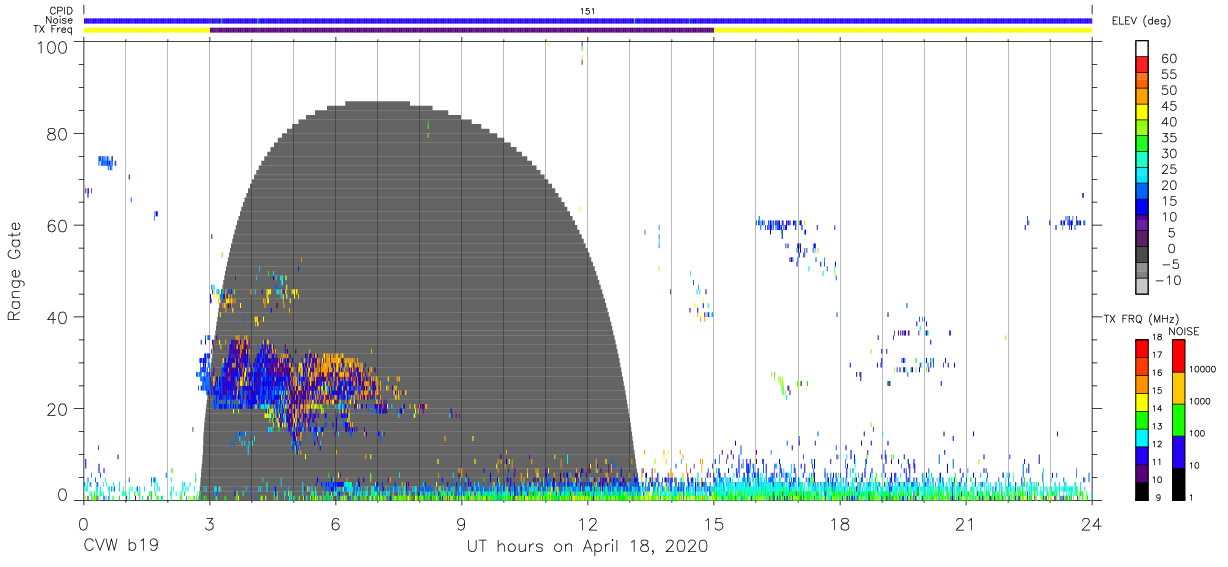Click the dark gray -5–0 degree elevation swatch
1228x567 pixels.
click(1142, 256)
